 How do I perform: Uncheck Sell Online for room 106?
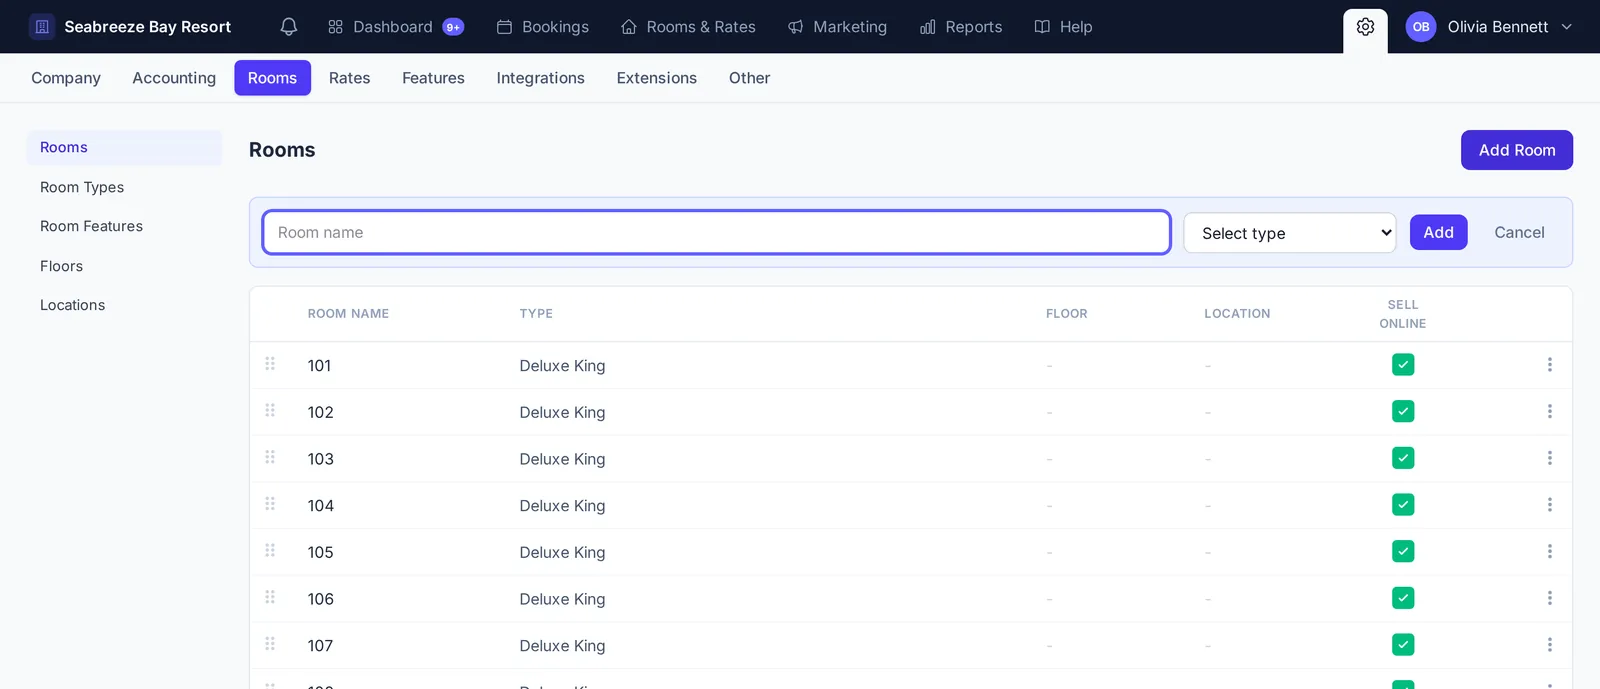pyautogui.click(x=1403, y=598)
